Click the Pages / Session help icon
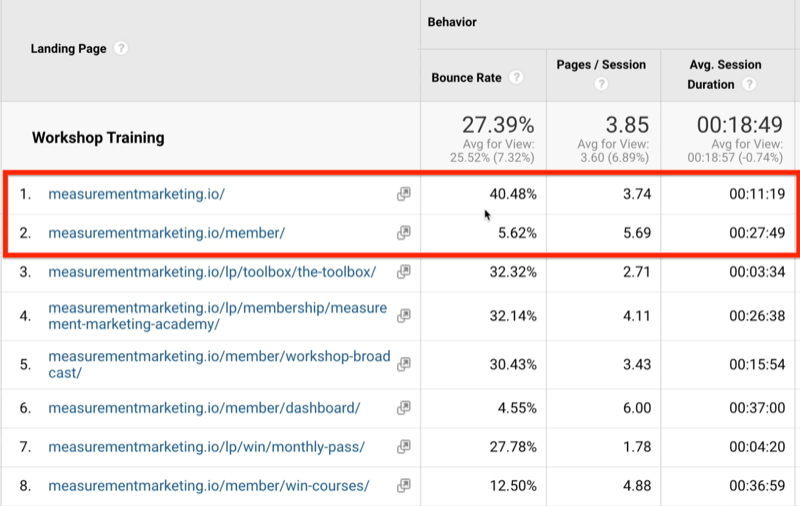The width and height of the screenshot is (800, 506). (x=602, y=84)
